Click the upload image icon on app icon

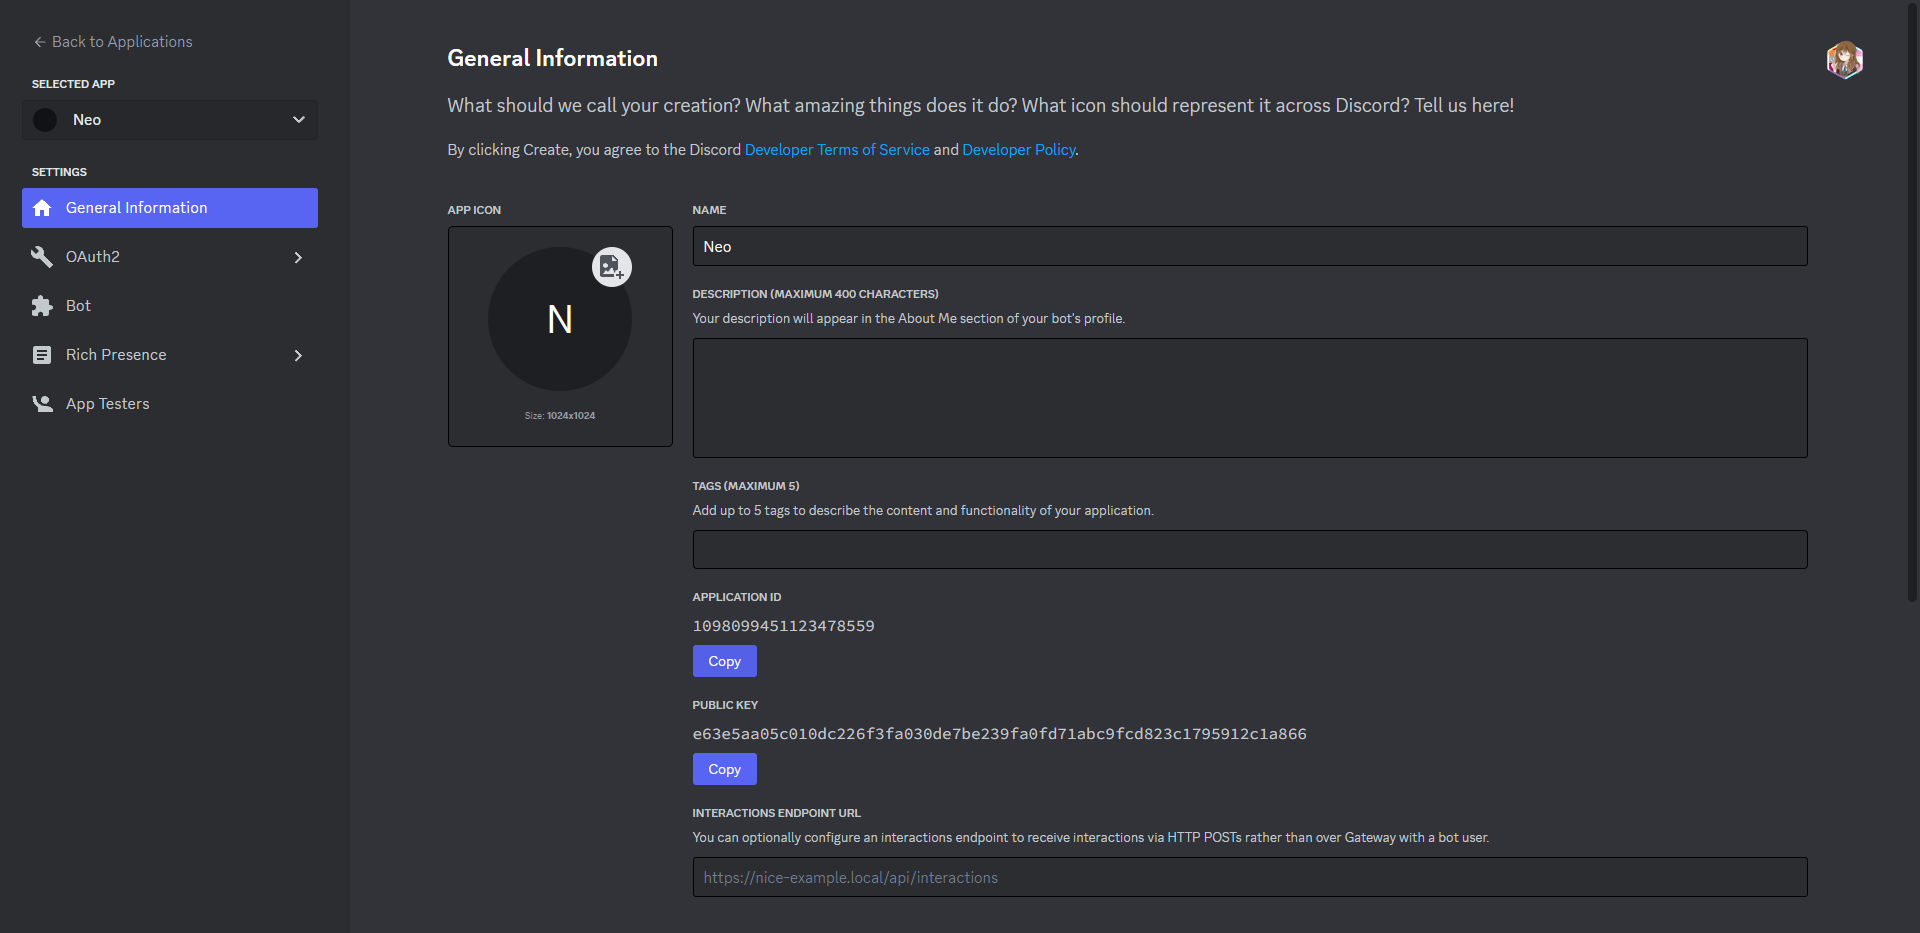point(612,267)
